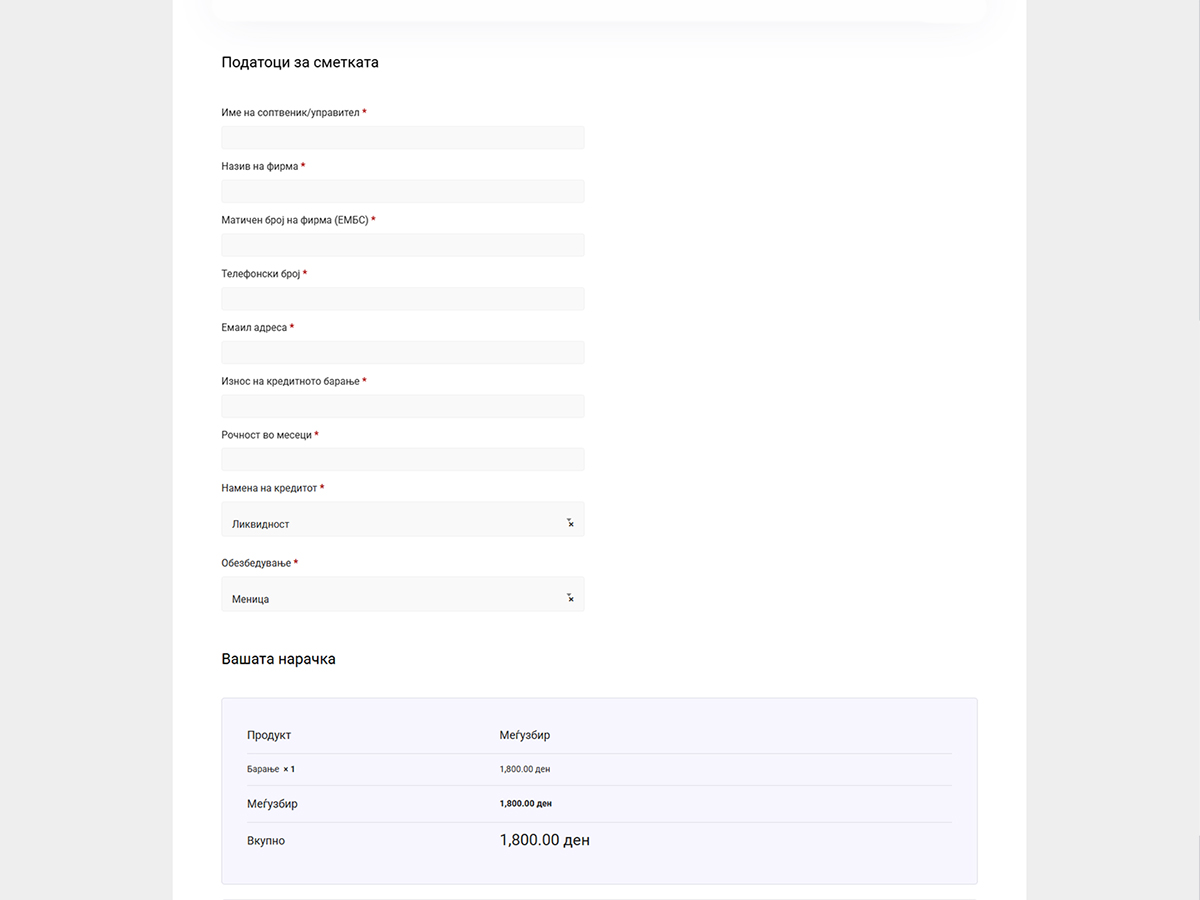1200x900 pixels.
Task: Focus the Телефонски број input field
Action: click(x=402, y=299)
